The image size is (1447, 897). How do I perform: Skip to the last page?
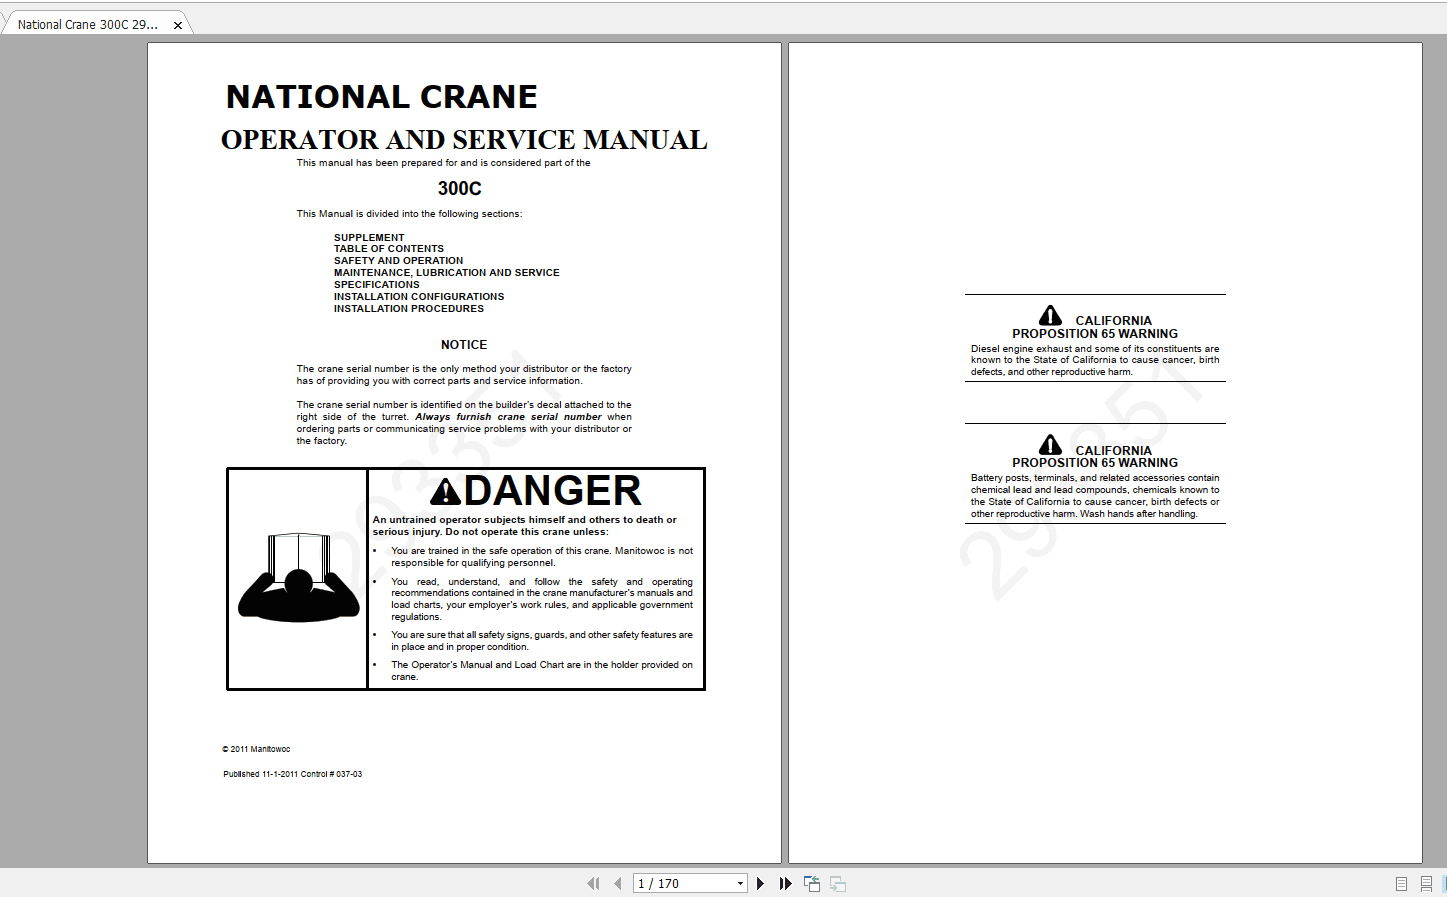[x=785, y=883]
